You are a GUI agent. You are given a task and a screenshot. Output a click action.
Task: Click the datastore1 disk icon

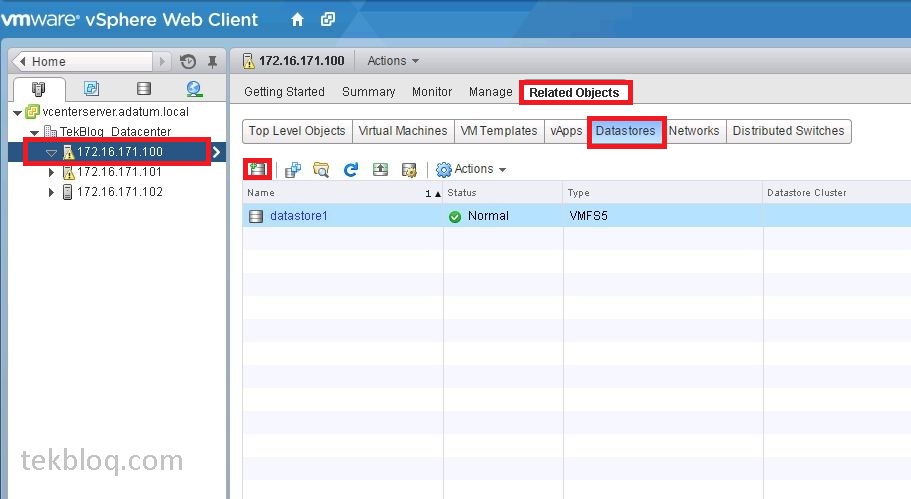(x=256, y=216)
